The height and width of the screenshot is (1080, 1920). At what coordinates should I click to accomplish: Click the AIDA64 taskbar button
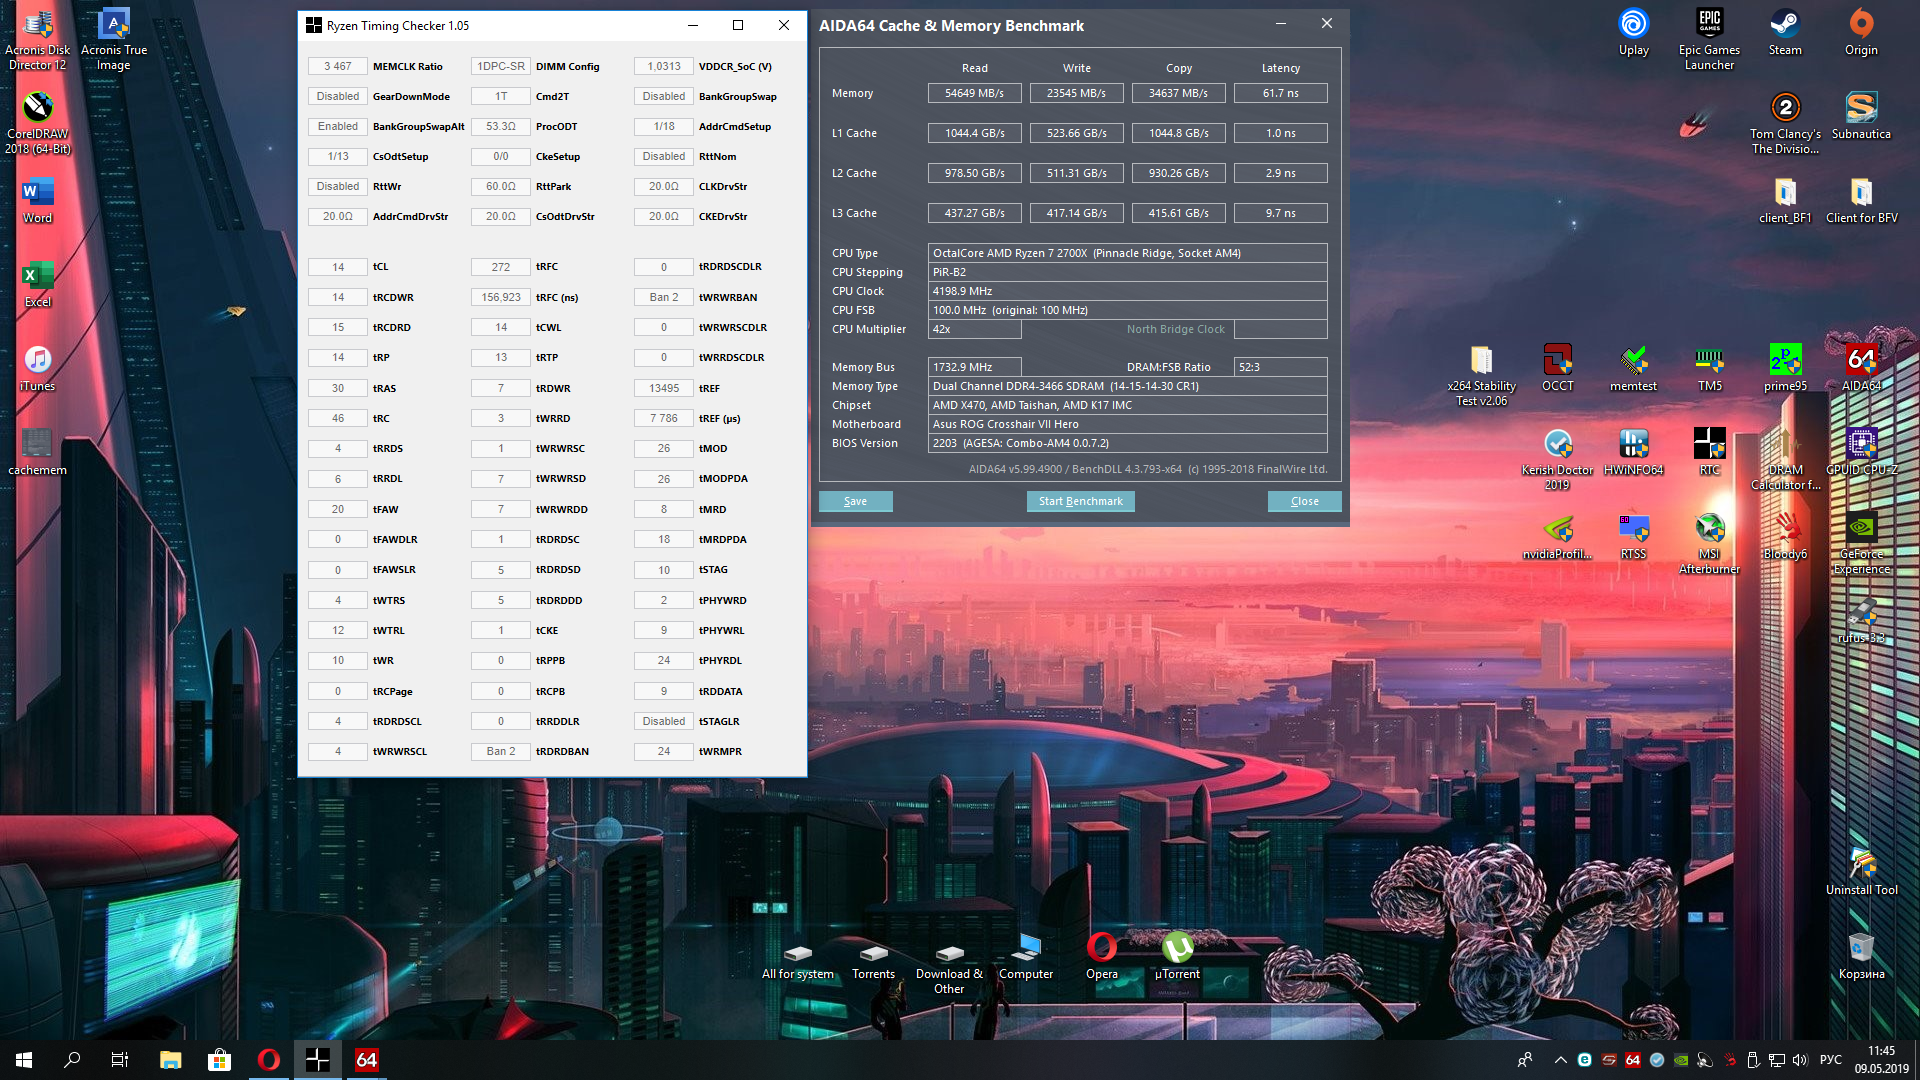coord(367,1059)
